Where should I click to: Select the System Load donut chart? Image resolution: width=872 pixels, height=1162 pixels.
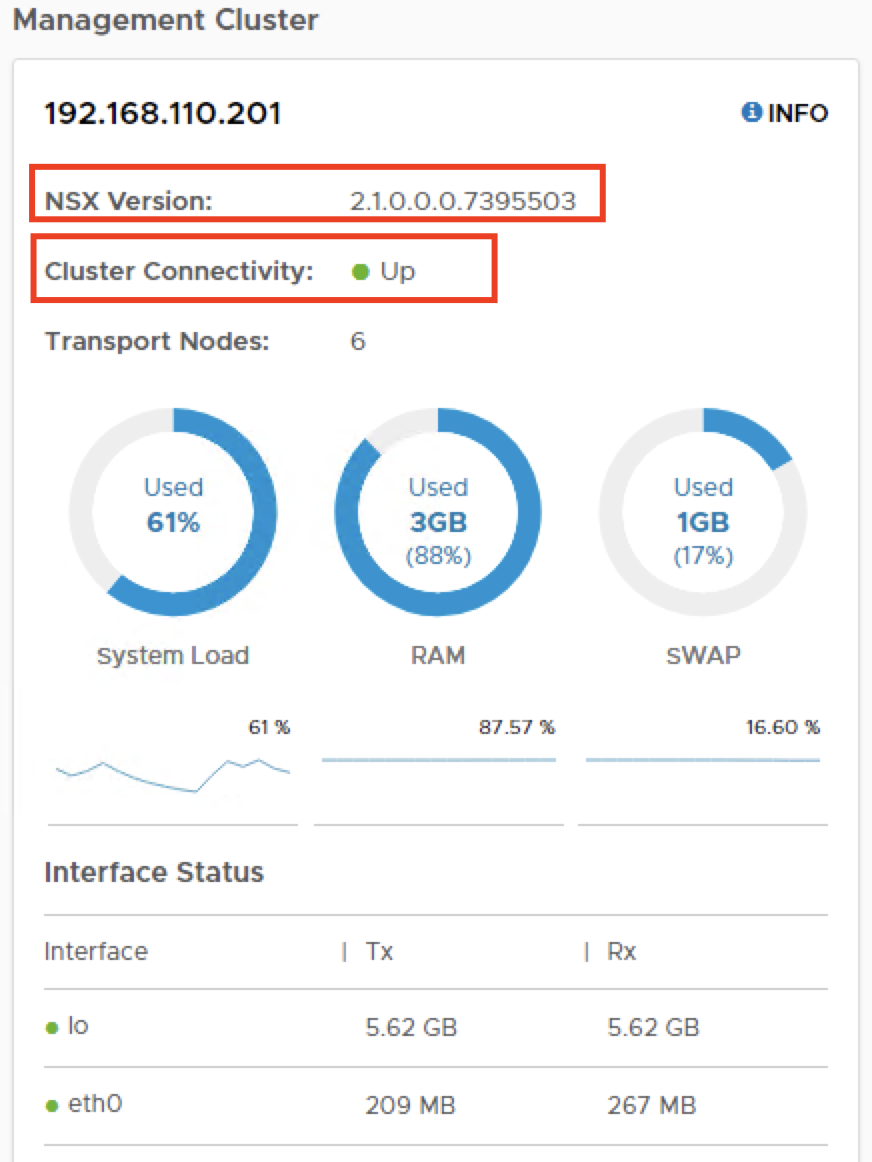coord(173,511)
